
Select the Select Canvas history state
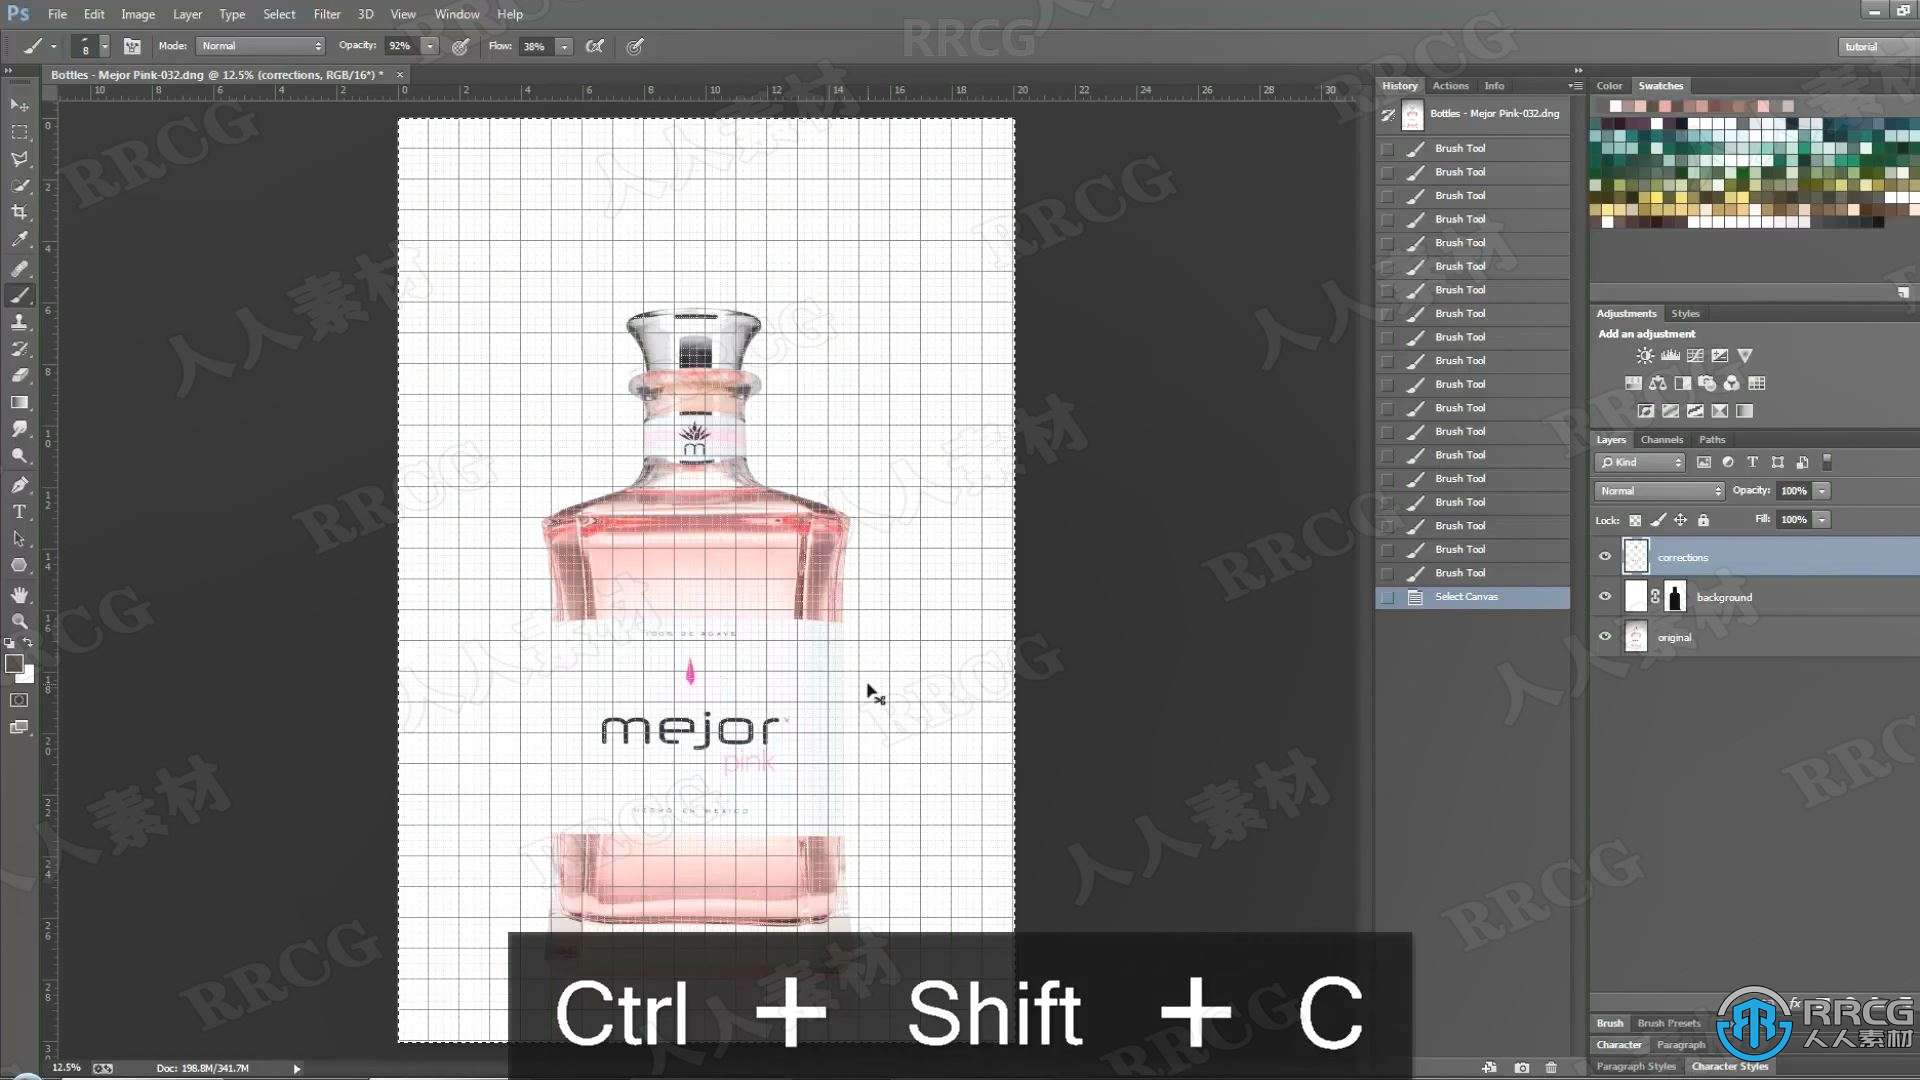(x=1473, y=597)
